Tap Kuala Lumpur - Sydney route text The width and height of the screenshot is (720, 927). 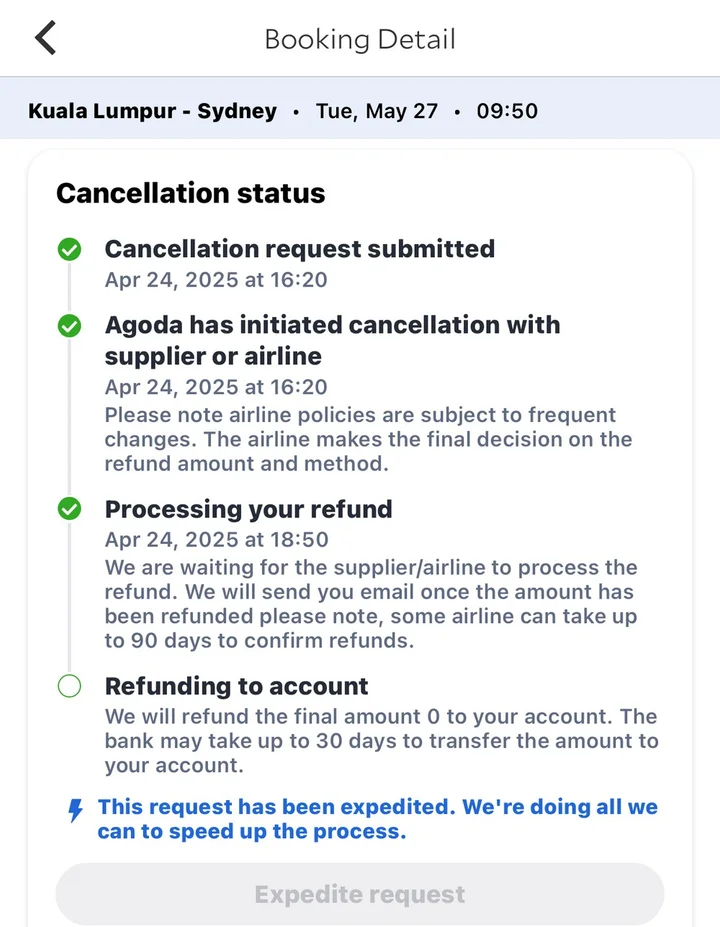click(152, 111)
